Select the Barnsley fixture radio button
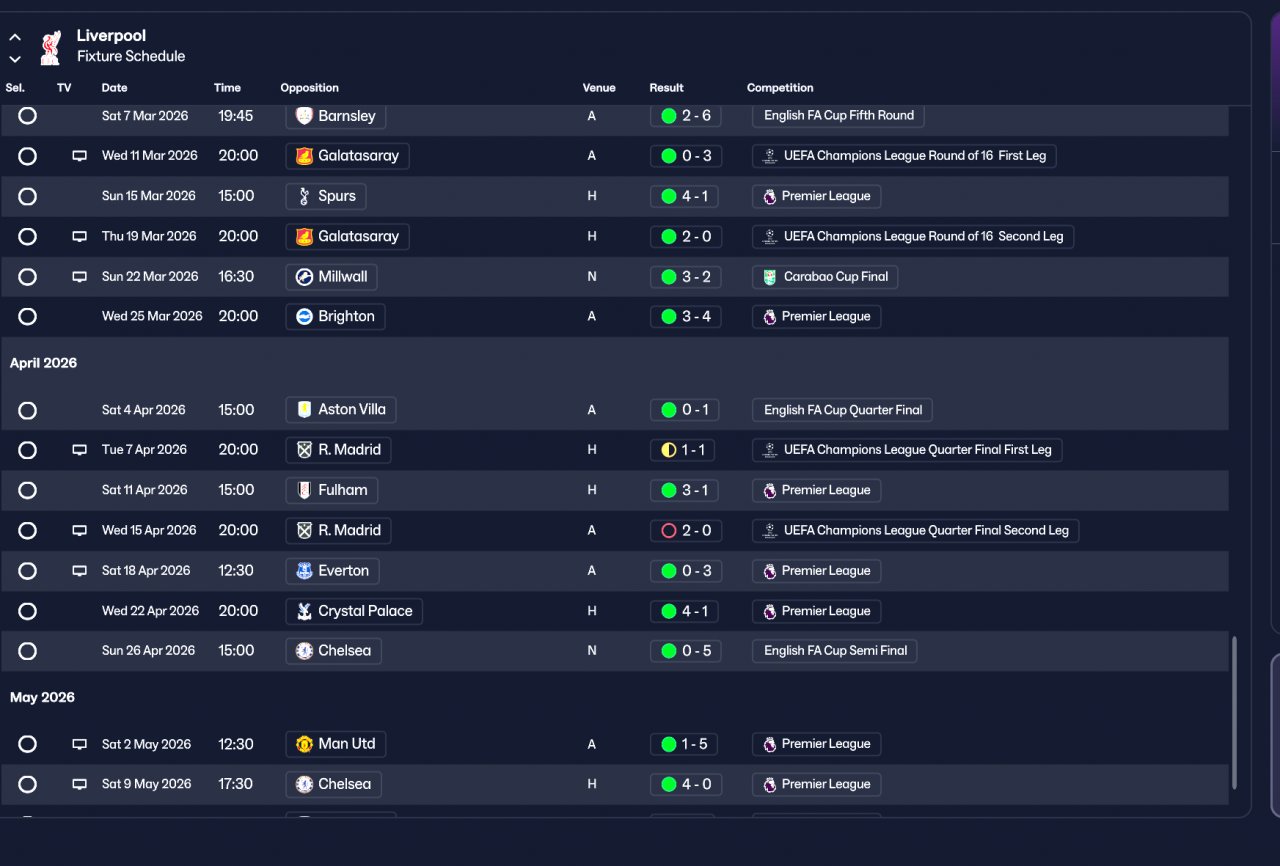Screen dimensions: 1280x866 click(28, 116)
